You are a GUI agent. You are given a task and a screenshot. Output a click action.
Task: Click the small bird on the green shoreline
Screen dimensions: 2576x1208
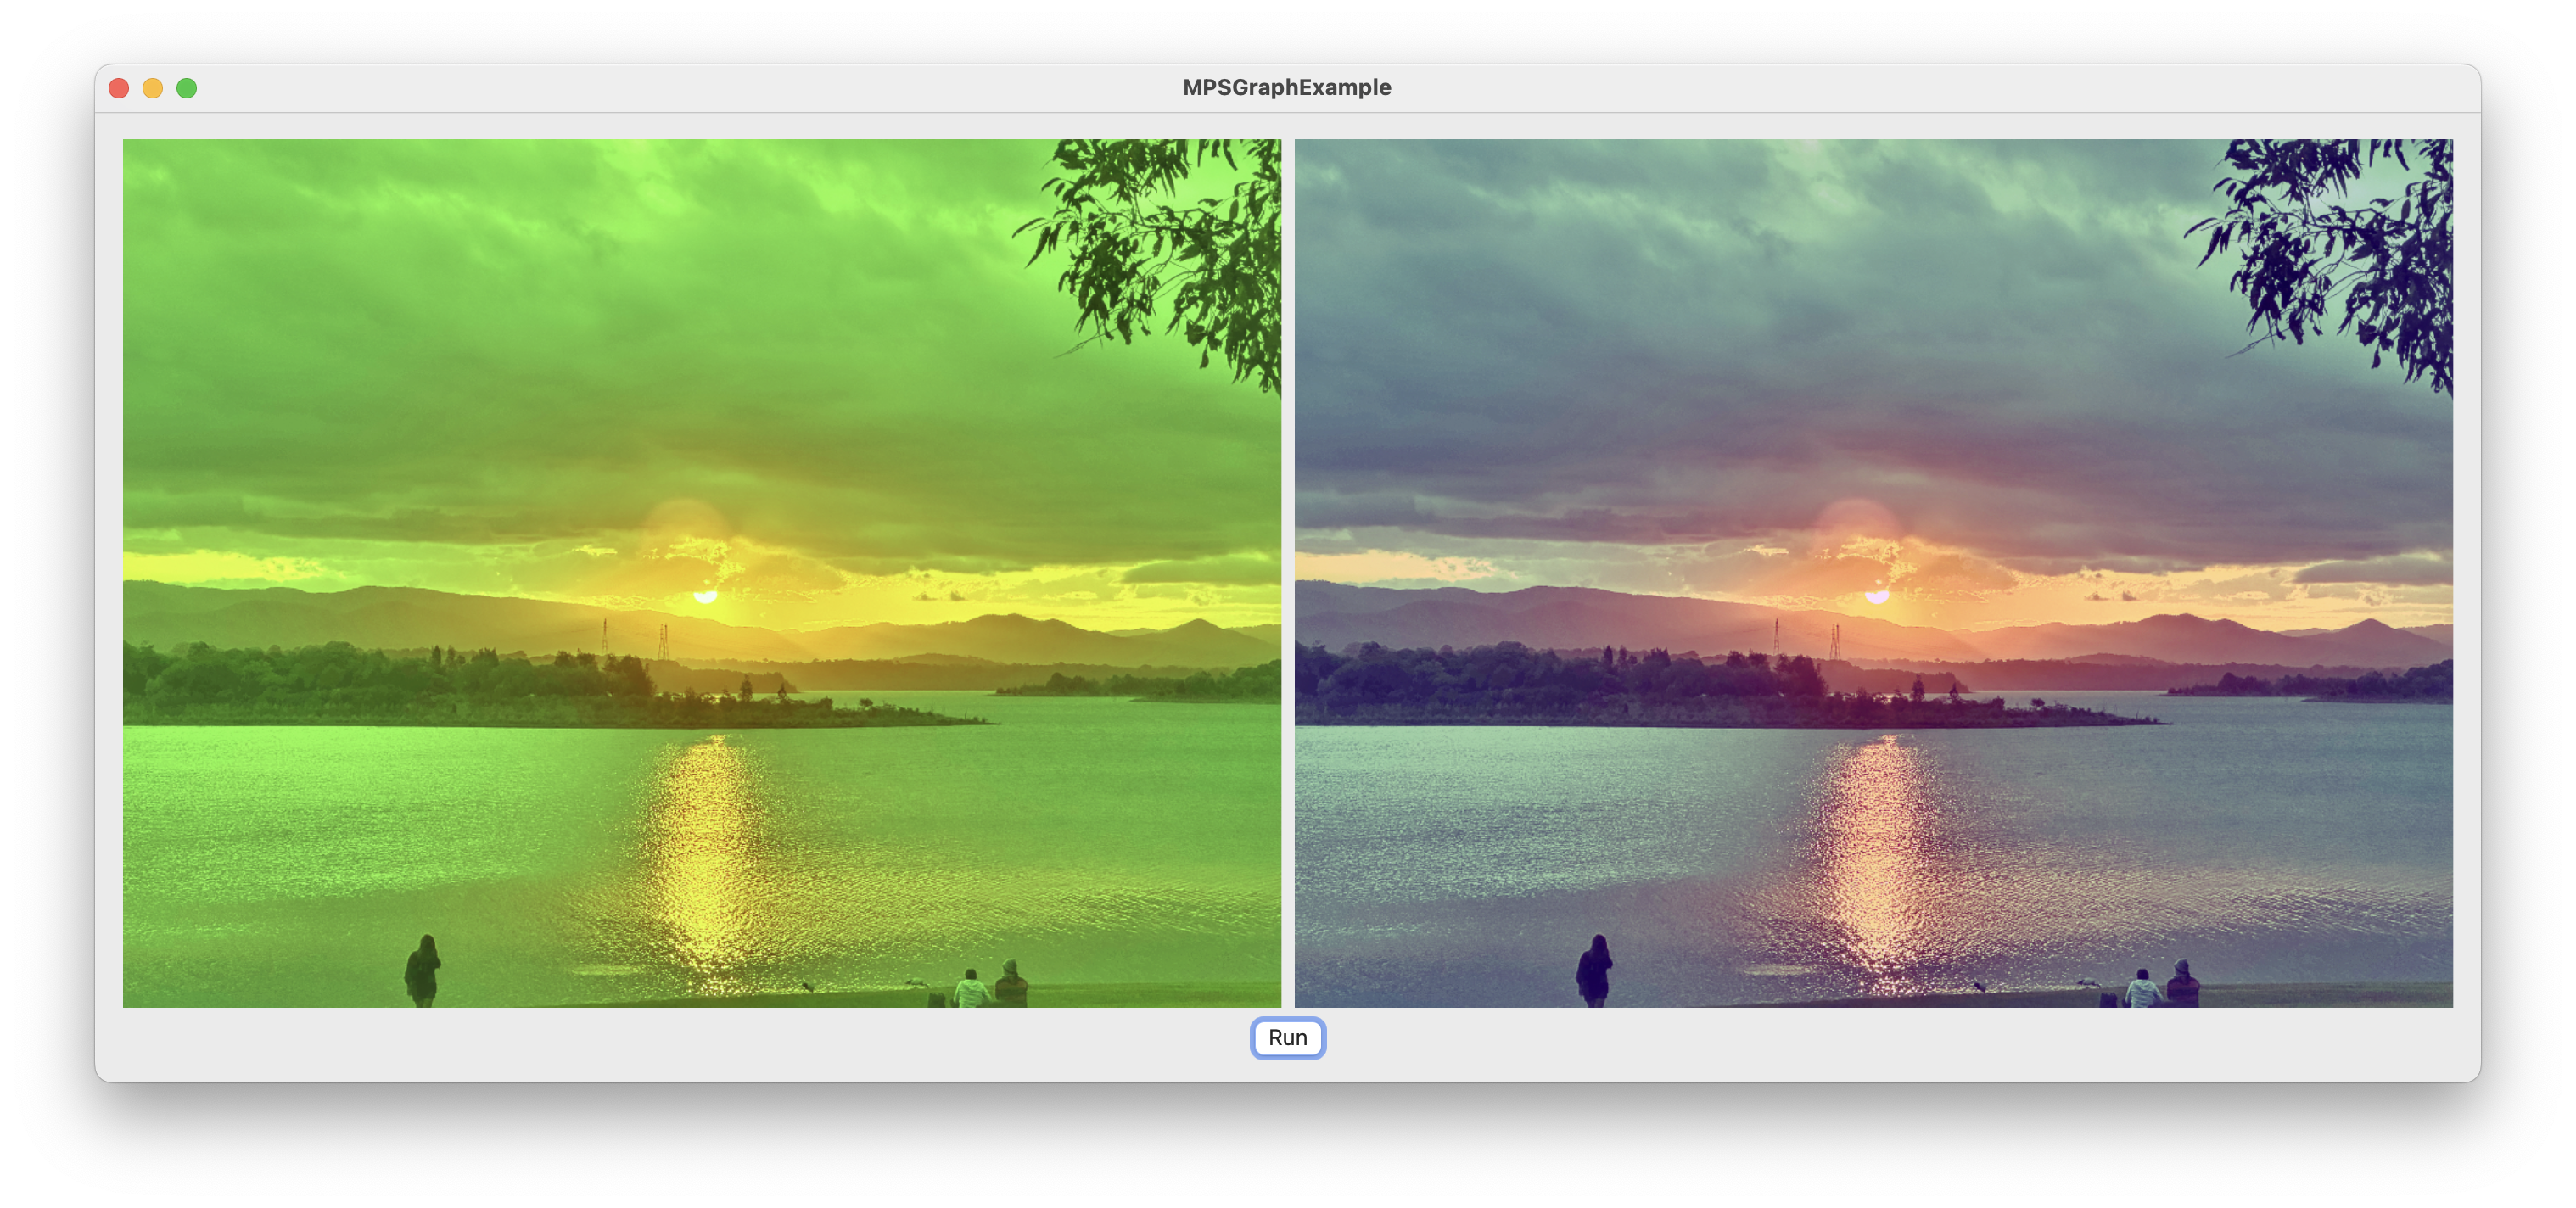(807, 986)
